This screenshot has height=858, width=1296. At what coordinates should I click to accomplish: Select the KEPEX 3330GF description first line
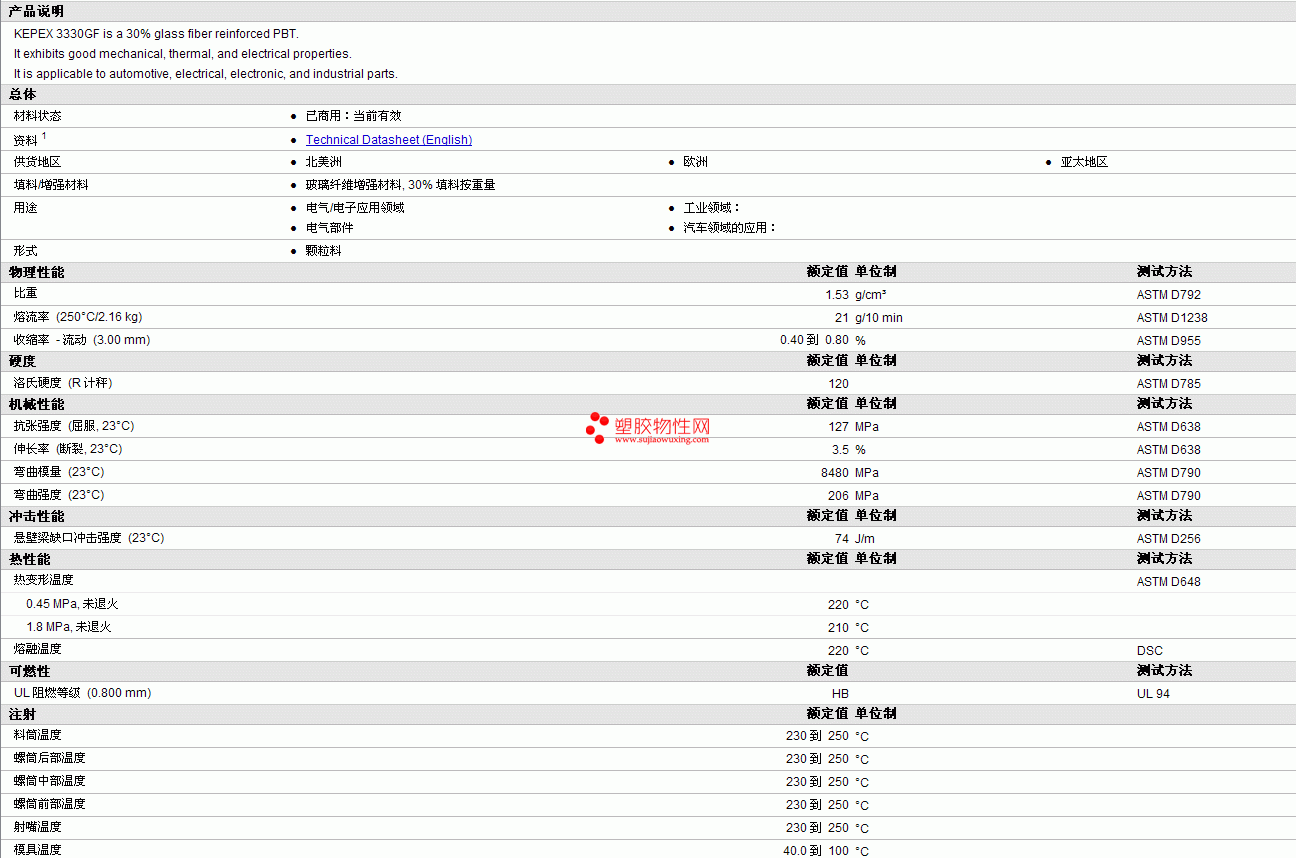coord(156,34)
